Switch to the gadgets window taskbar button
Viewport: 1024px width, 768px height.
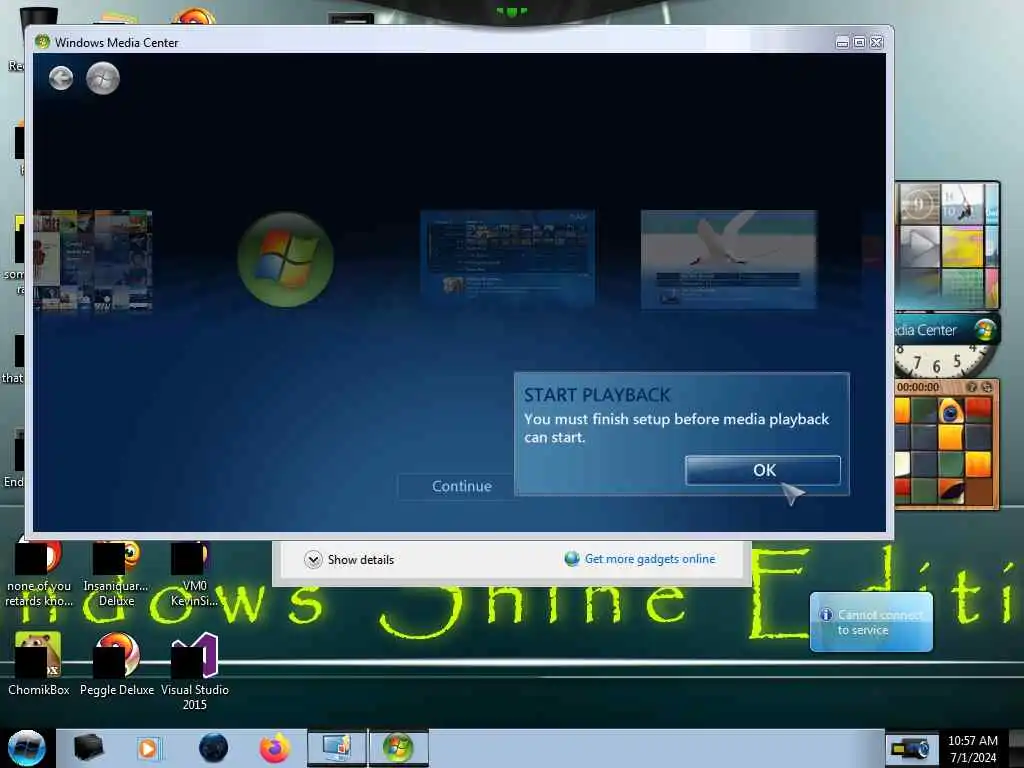click(337, 748)
